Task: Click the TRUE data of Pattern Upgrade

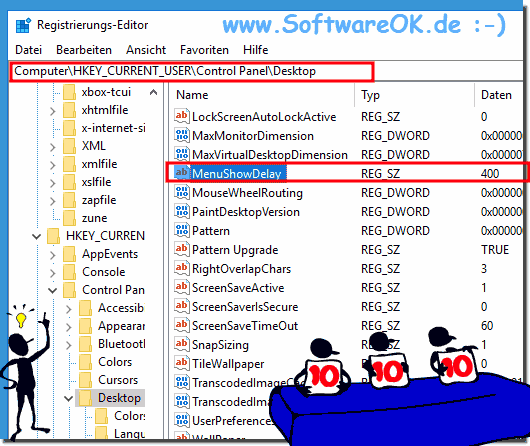Action: (x=495, y=250)
